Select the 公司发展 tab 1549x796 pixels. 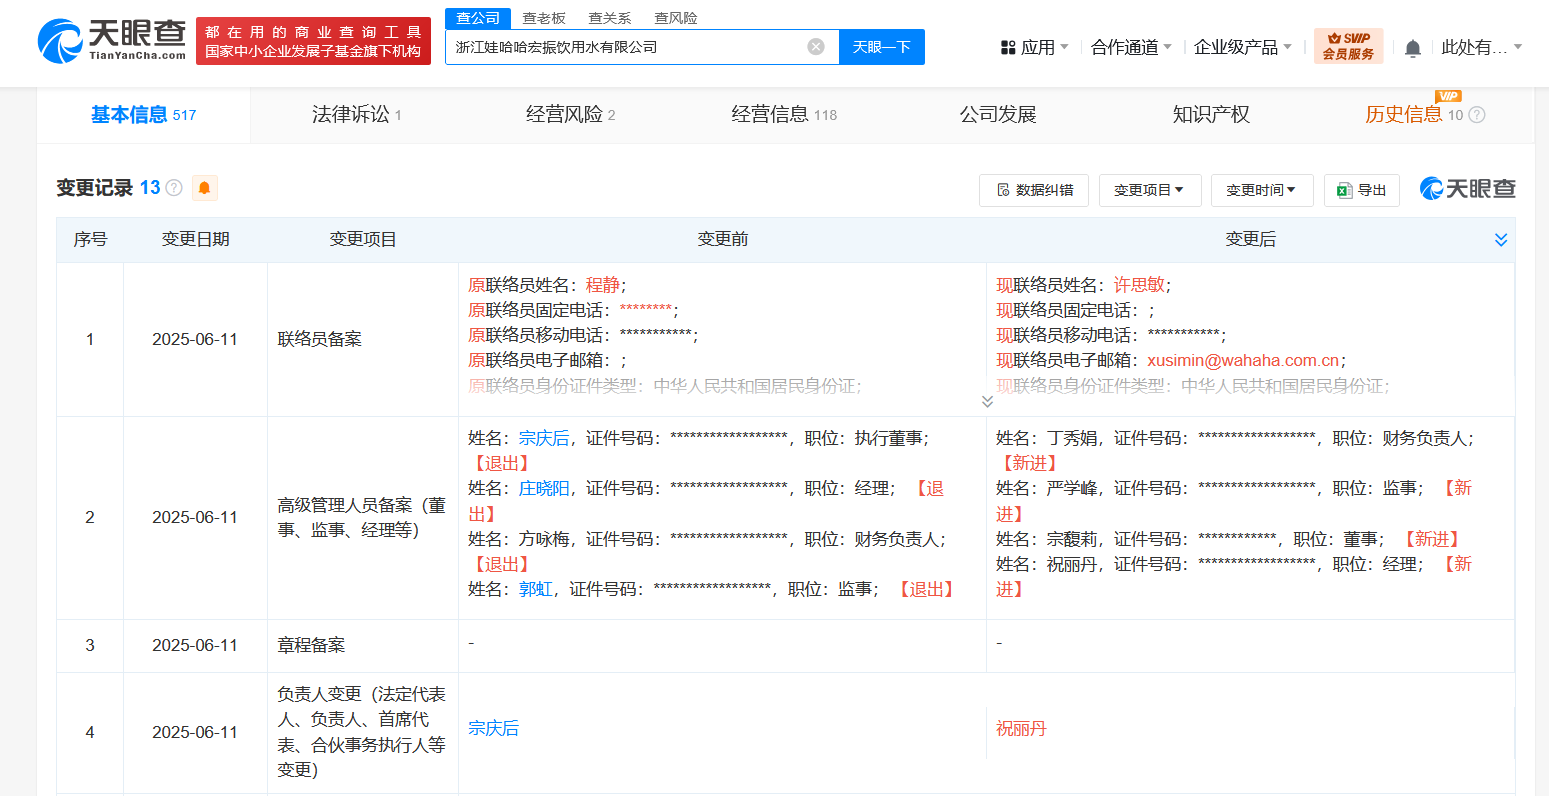coord(998,115)
